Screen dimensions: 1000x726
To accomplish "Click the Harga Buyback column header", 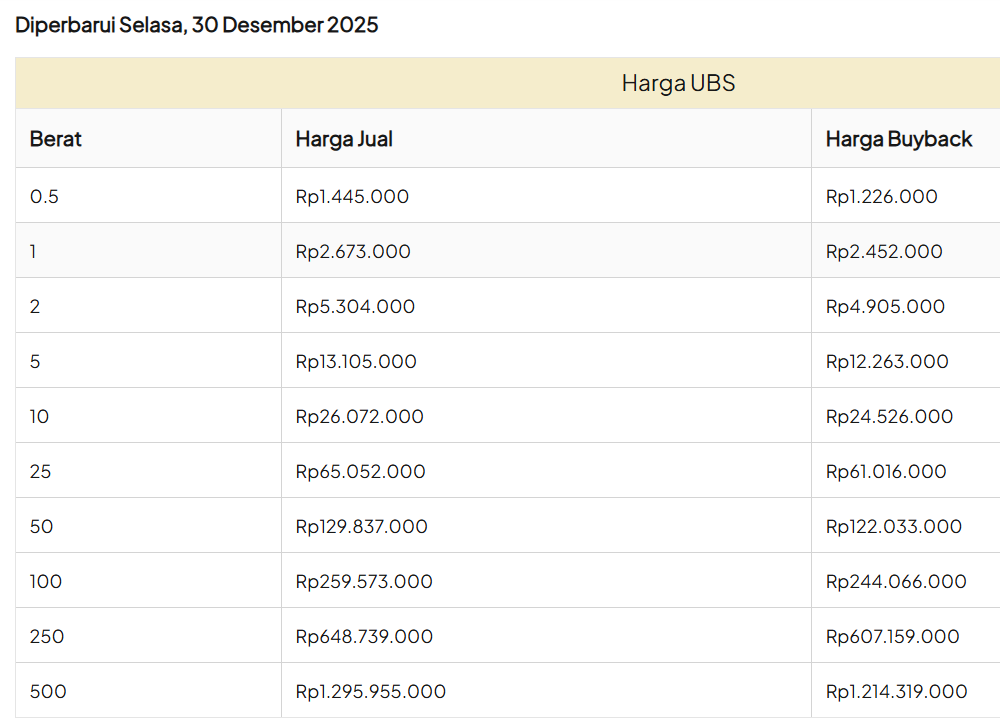I will click(898, 139).
